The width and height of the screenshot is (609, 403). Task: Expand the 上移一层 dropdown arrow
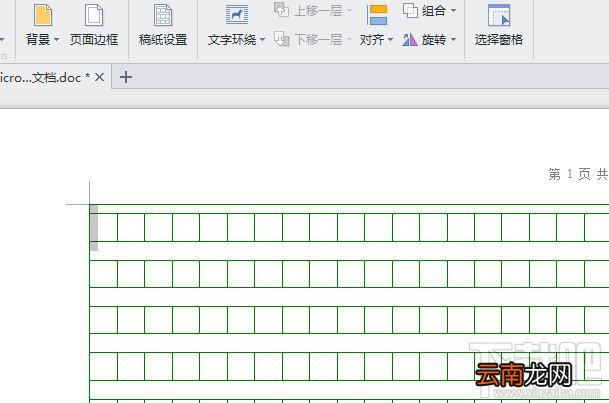[349, 11]
